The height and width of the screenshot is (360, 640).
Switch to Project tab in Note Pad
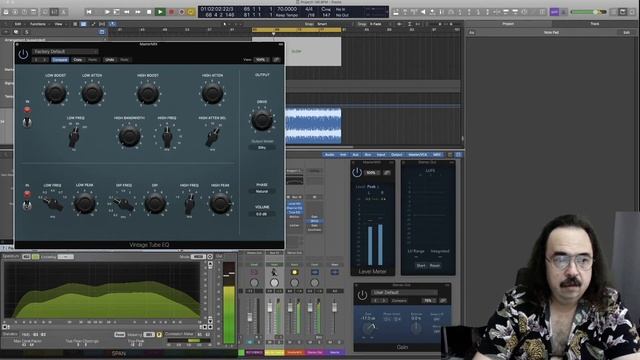(508, 24)
